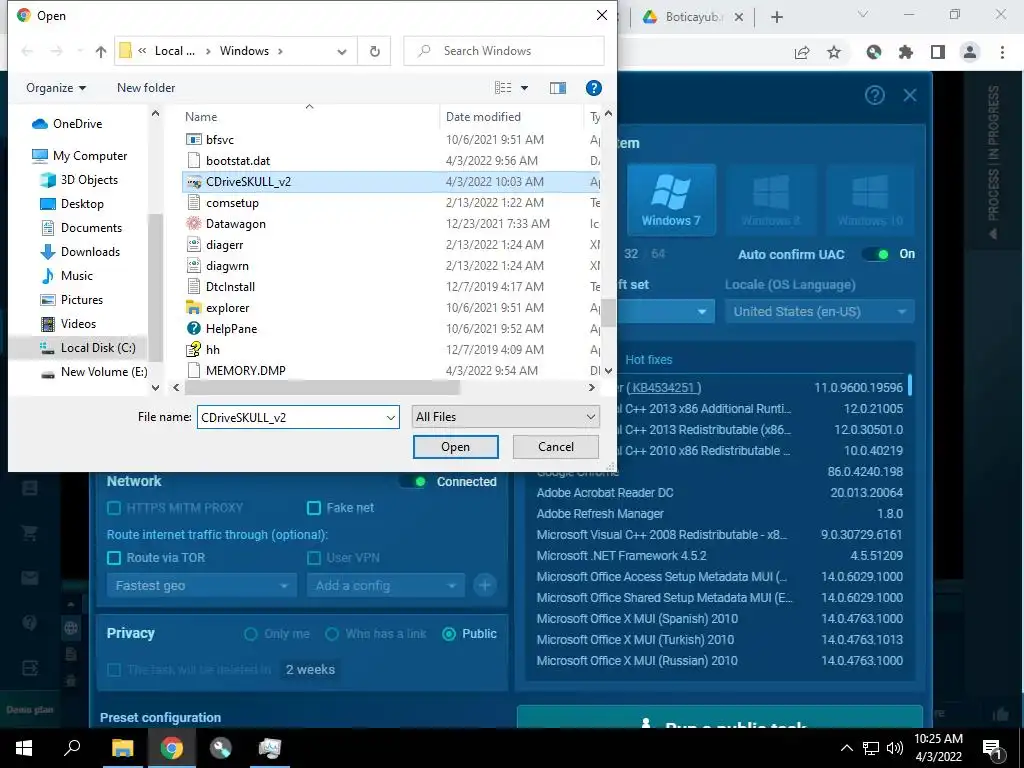Screen dimensions: 1024x768
Task: Check the HTTPS MITM PROXY box
Action: 114,507
